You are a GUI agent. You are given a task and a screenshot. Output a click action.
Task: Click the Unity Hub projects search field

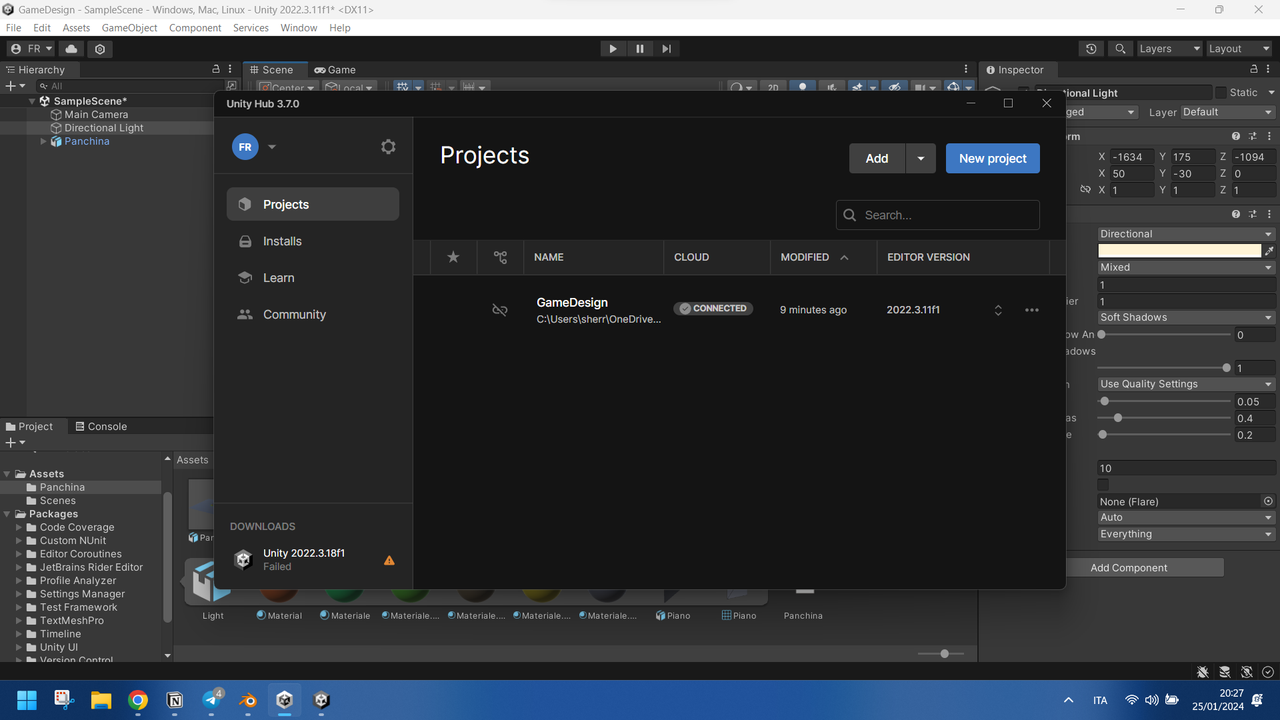click(938, 215)
